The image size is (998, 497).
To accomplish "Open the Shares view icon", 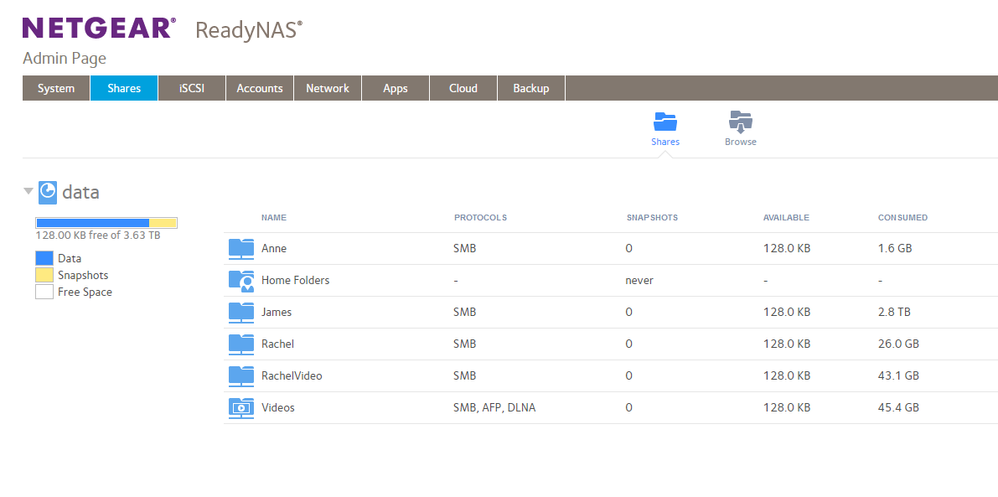I will (665, 122).
